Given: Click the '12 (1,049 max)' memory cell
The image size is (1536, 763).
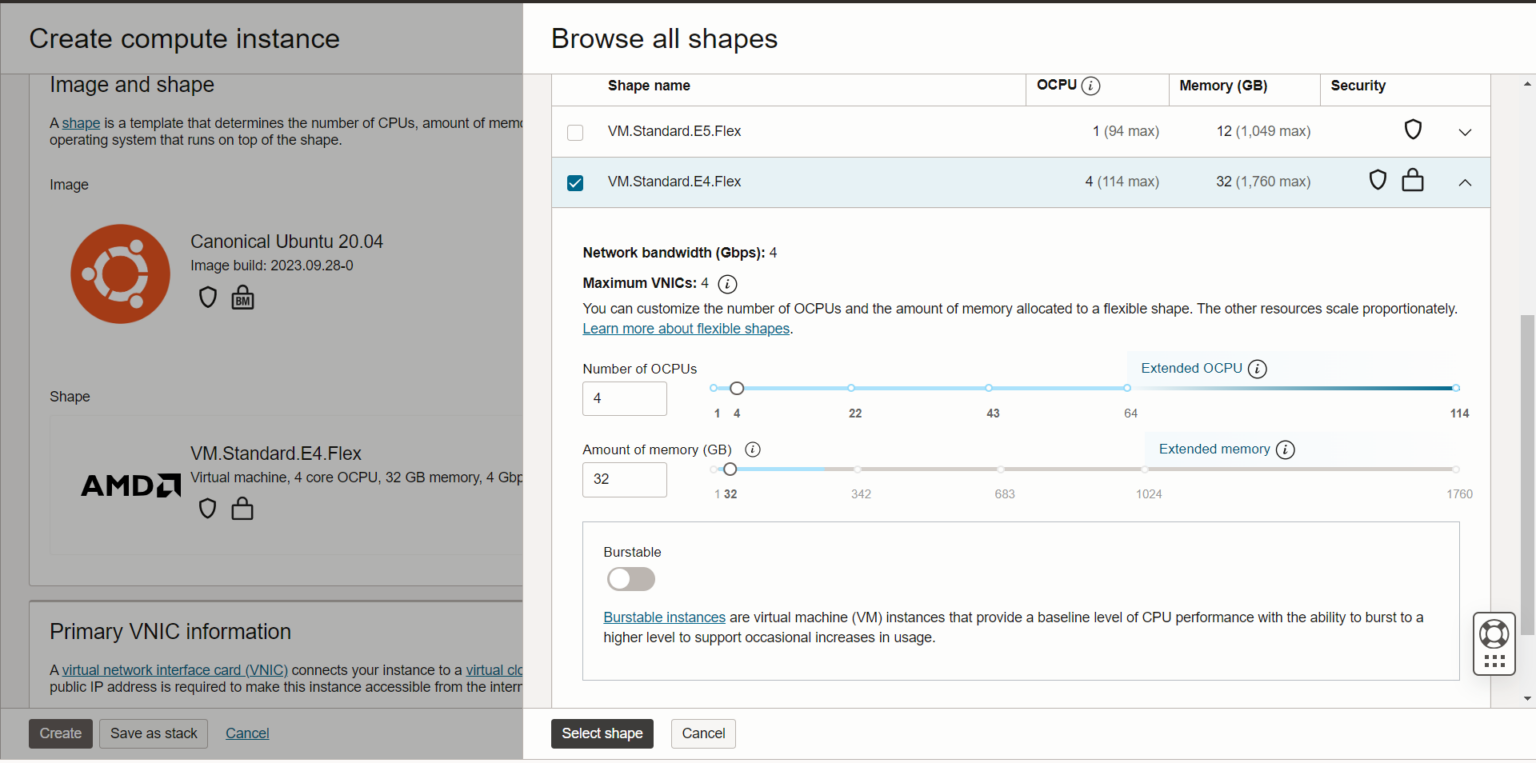Looking at the screenshot, I should (x=1263, y=132).
